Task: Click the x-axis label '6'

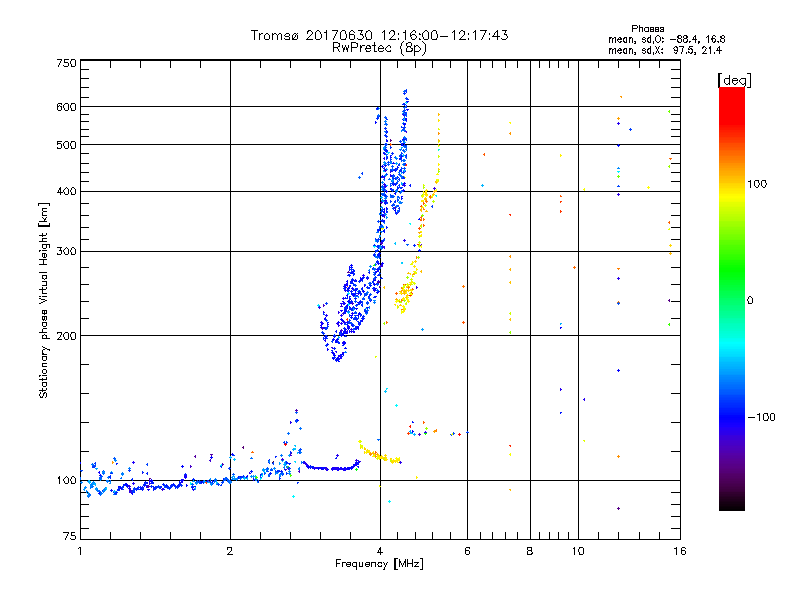Action: 467,551
